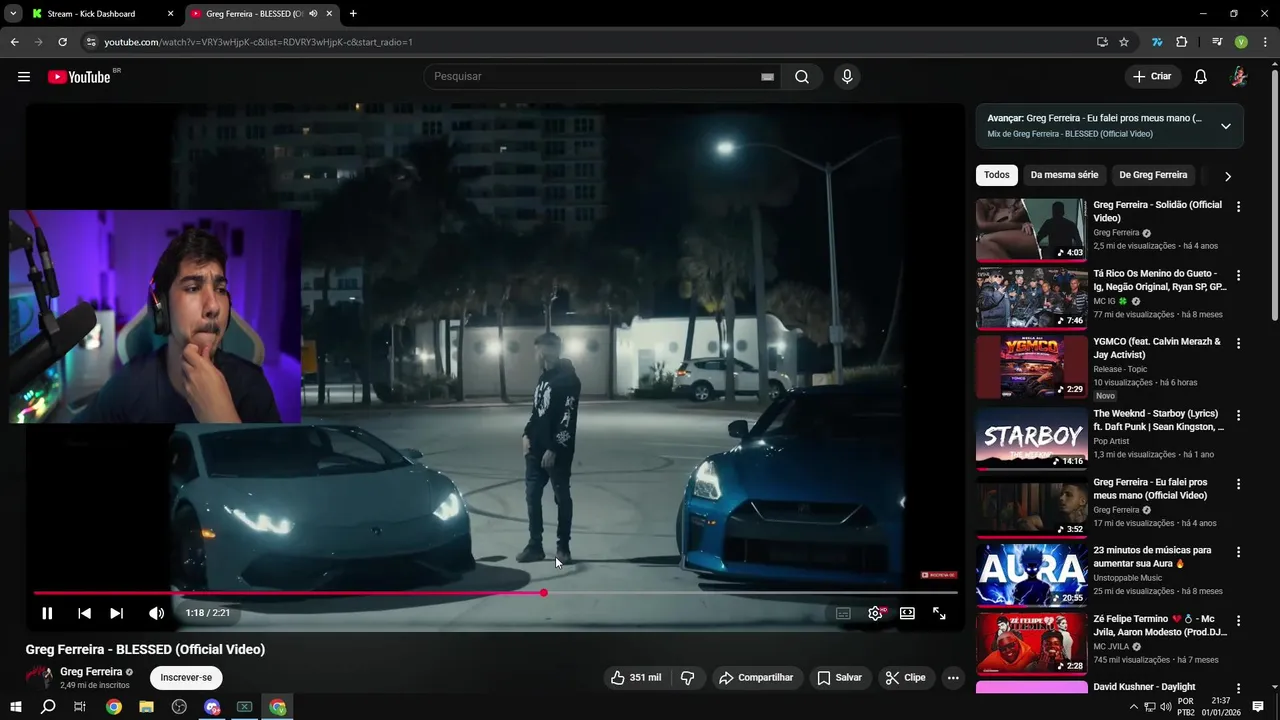Bookmark this page star
The width and height of the screenshot is (1280, 720).
[1124, 42]
